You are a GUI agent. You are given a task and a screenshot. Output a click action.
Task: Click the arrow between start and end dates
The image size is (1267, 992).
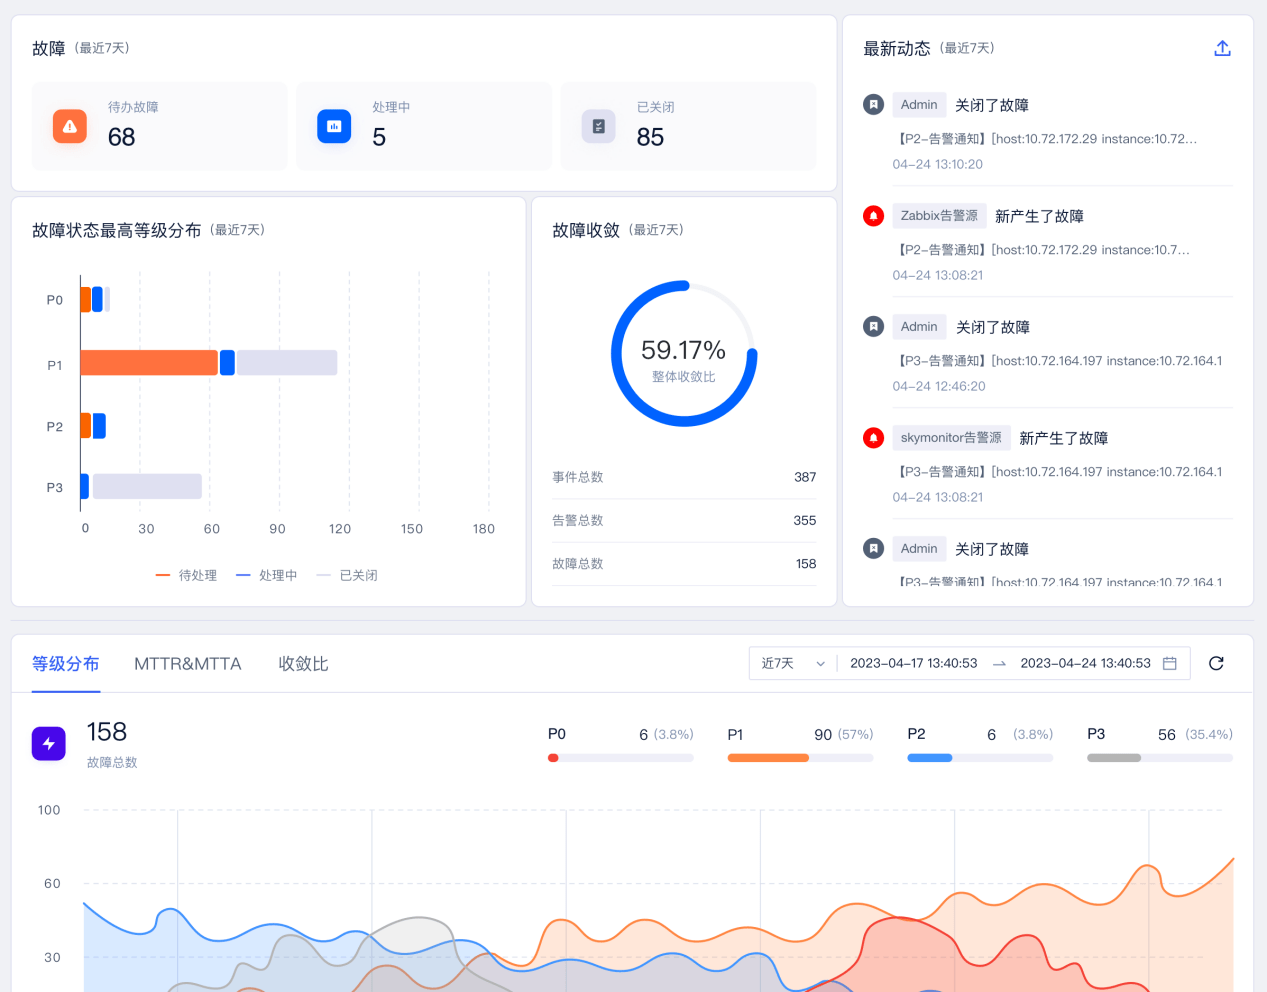click(x=999, y=664)
